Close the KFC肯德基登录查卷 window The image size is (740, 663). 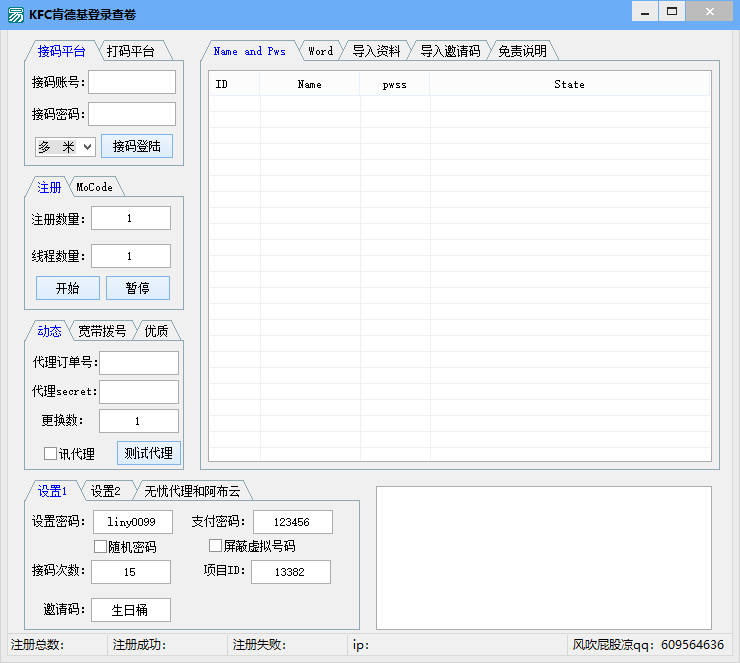click(710, 11)
